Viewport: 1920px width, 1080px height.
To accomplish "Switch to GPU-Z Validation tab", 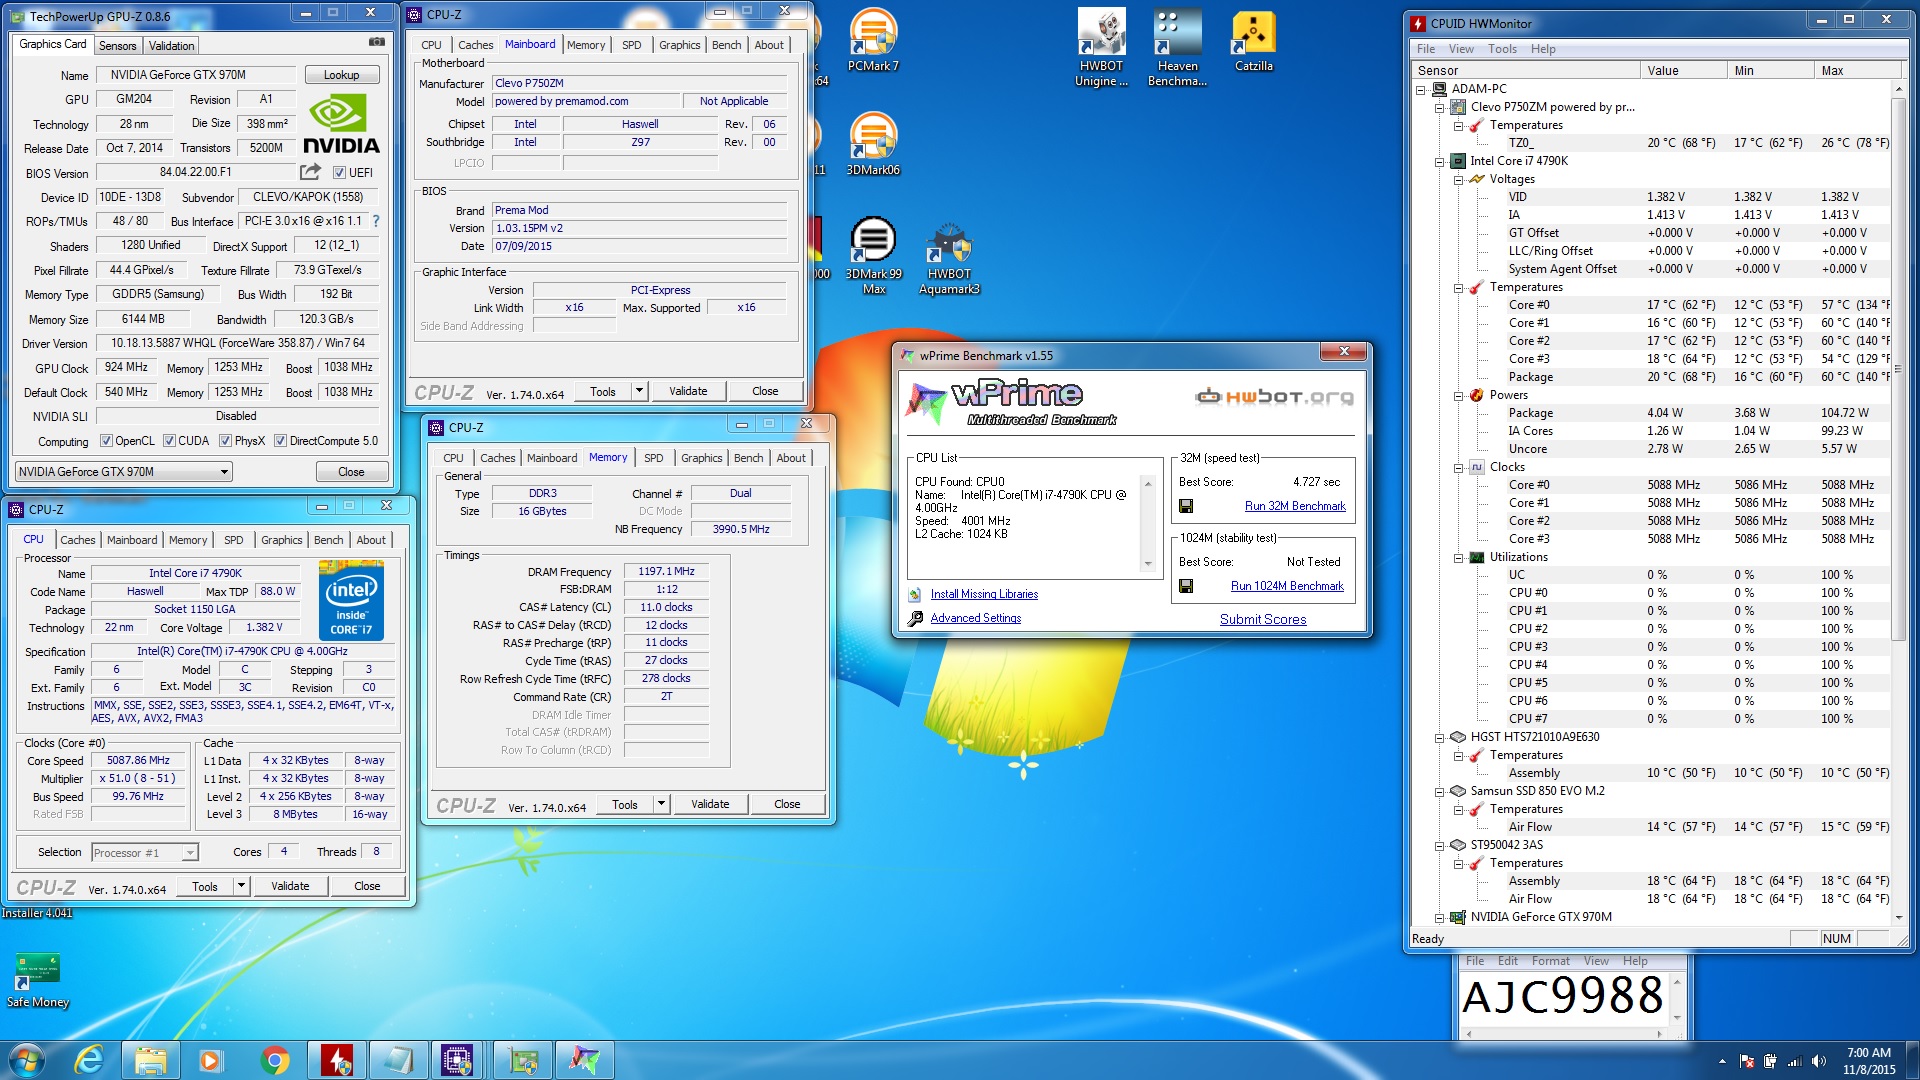I will point(171,46).
